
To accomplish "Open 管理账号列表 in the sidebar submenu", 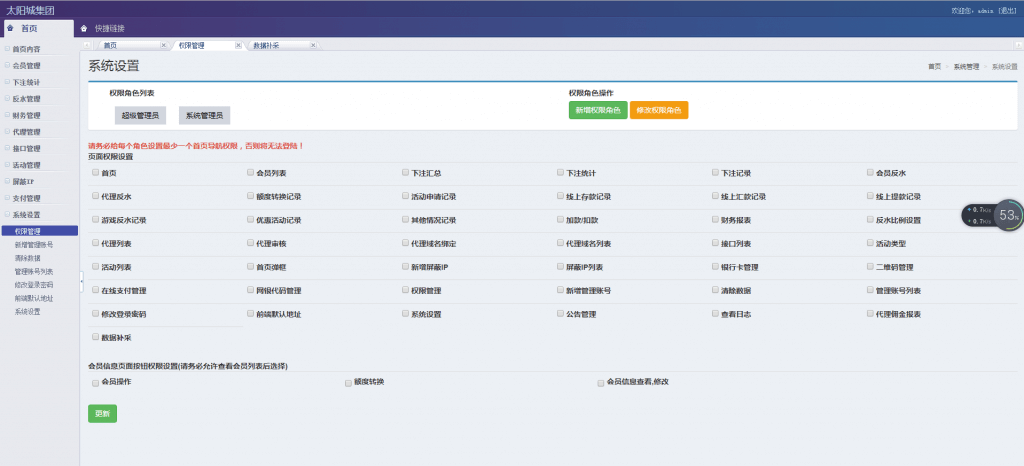I will point(34,271).
